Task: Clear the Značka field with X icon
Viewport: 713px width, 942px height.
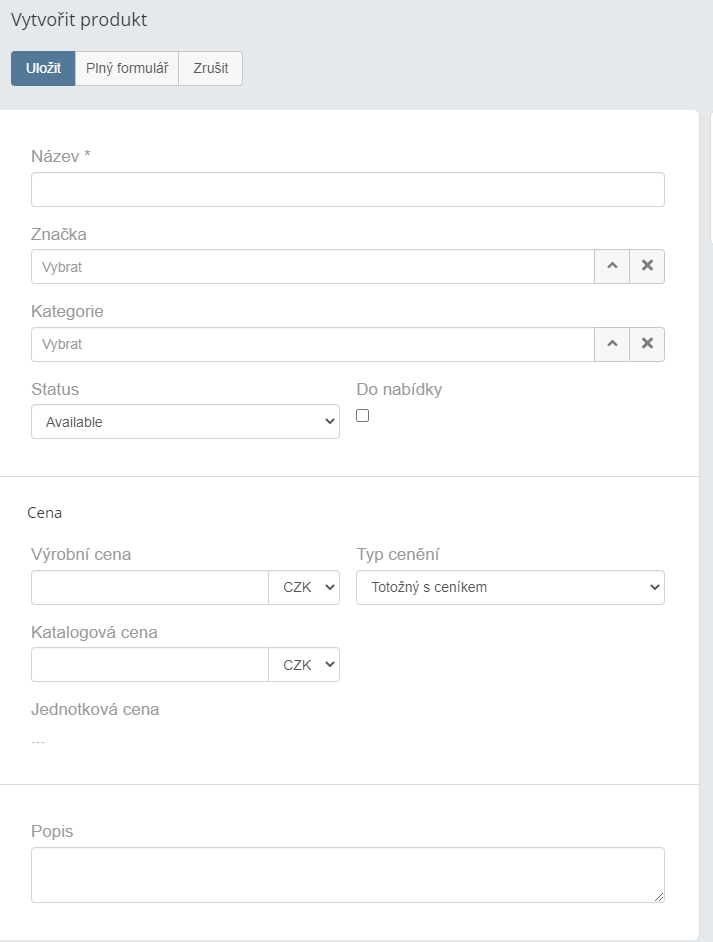Action: pyautogui.click(x=647, y=266)
